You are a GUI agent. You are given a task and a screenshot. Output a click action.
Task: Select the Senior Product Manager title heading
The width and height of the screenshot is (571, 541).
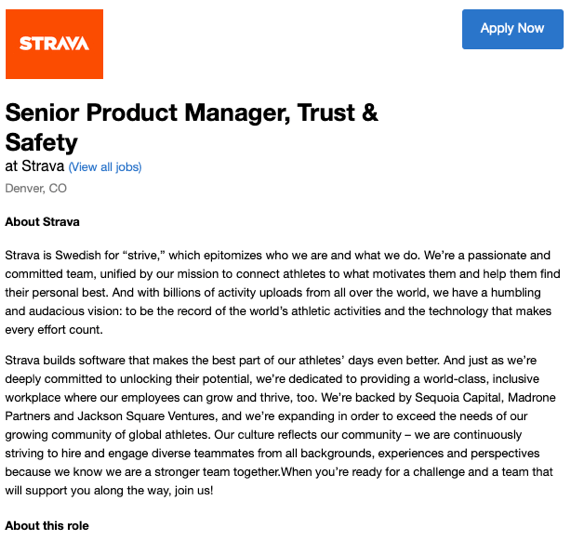point(192,127)
